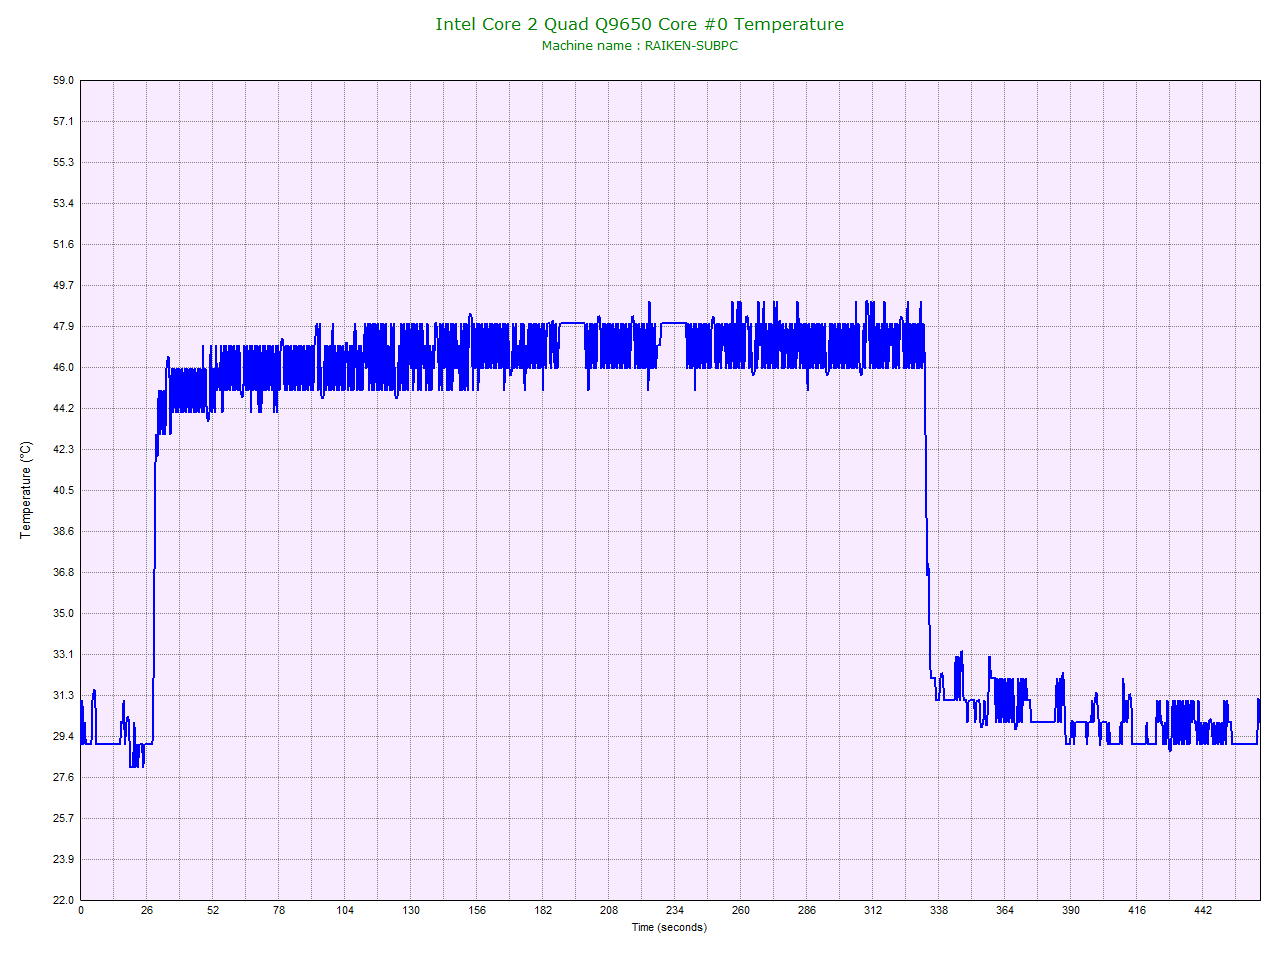Click the 338 tick on time axis
This screenshot has width=1280, height=960.
click(x=939, y=910)
